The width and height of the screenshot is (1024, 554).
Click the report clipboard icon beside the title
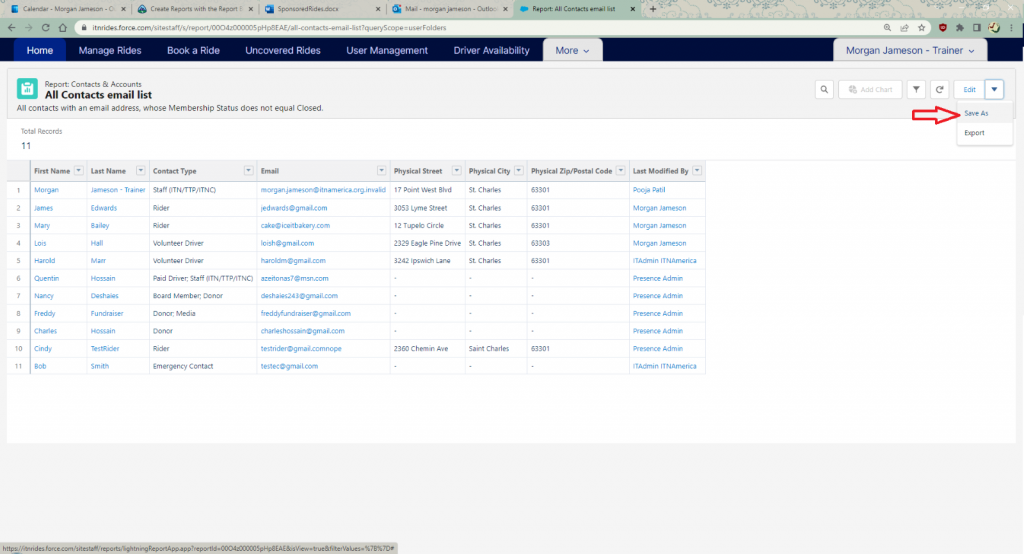tap(28, 89)
